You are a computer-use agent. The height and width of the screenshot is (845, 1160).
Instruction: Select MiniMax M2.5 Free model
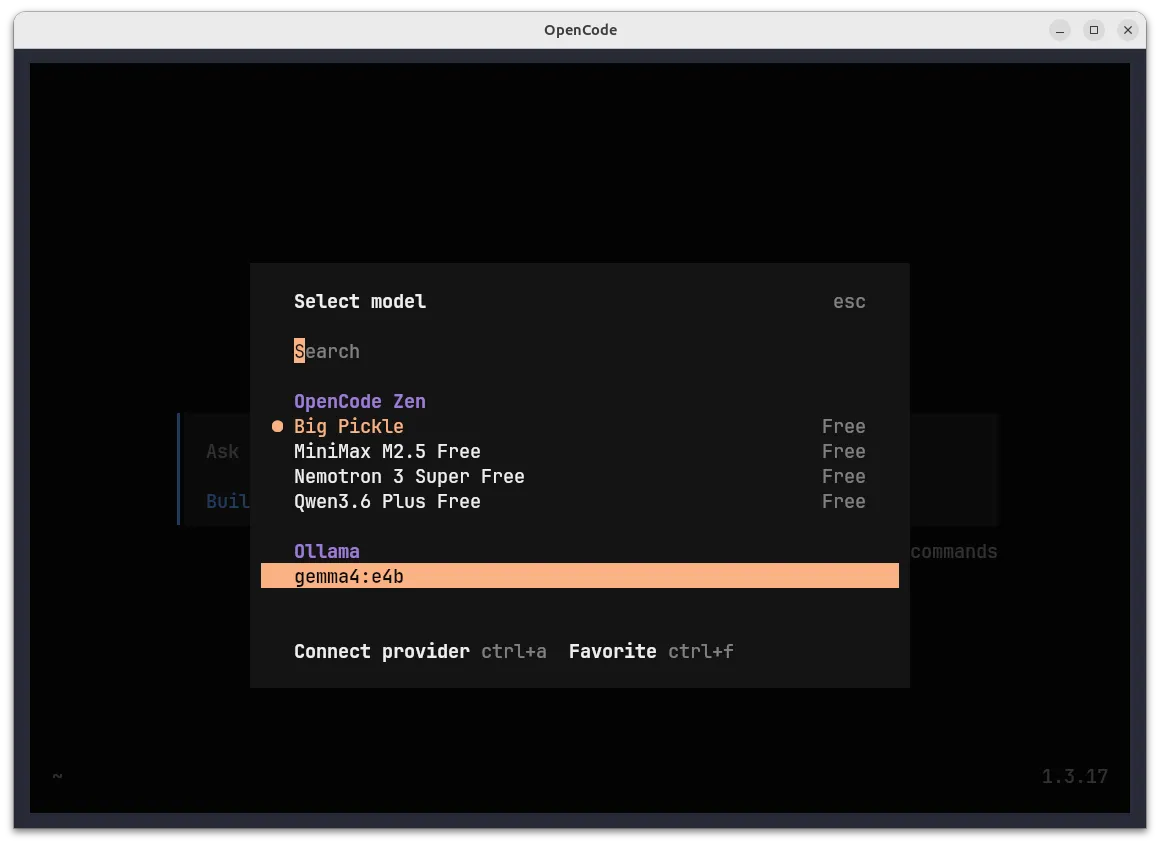386,451
